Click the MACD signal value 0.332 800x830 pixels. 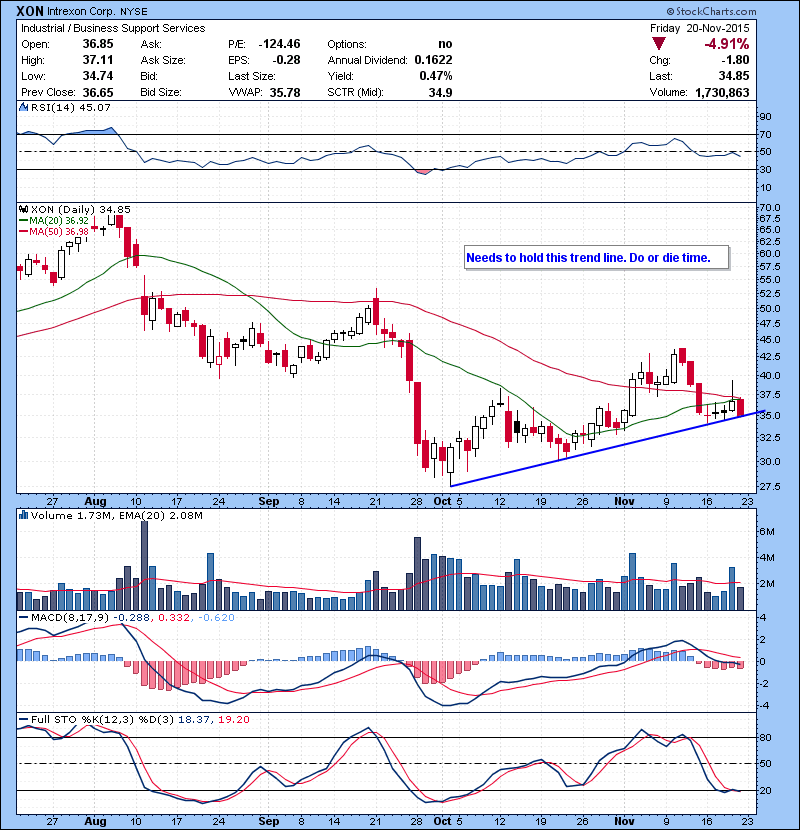tap(174, 618)
